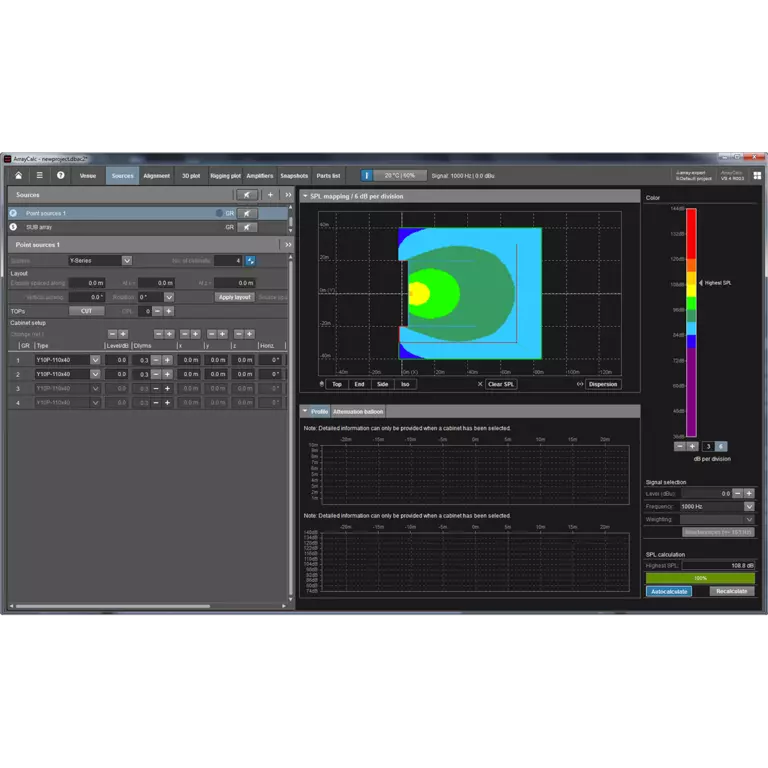Viewport: 768px width, 768px height.
Task: Switch SPL map to Side view
Action: click(383, 384)
